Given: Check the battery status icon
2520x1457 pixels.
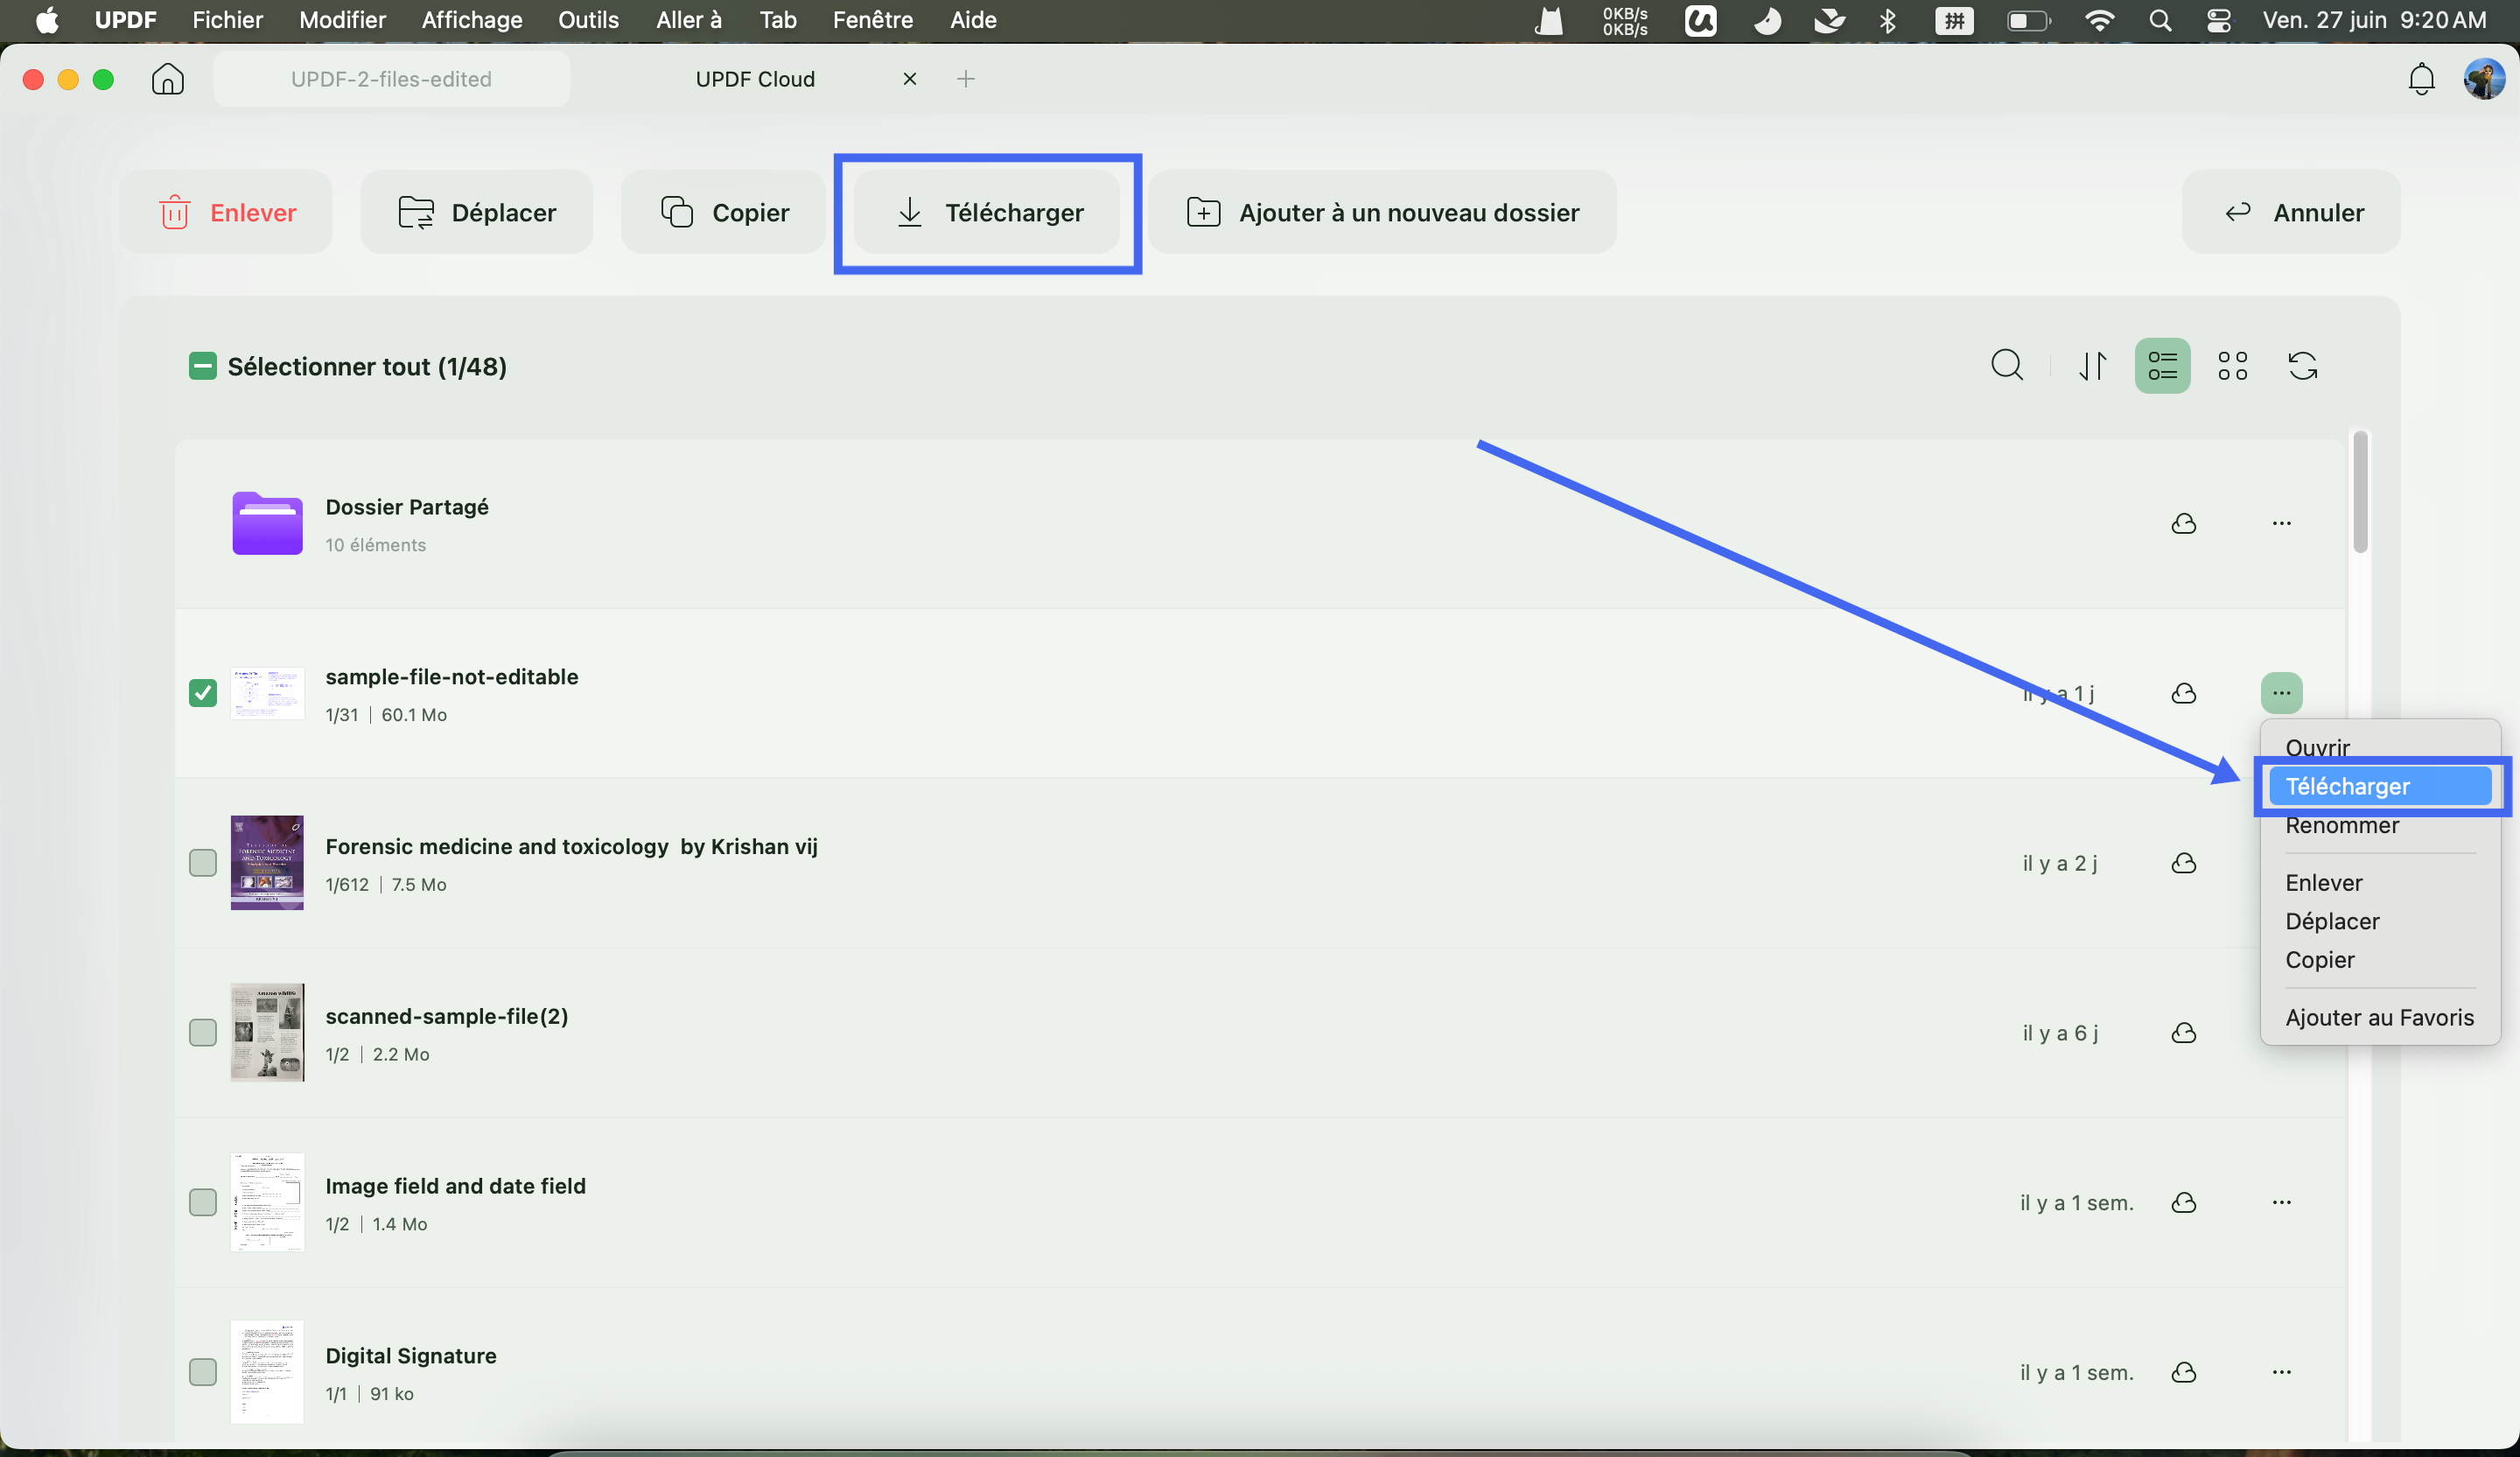Looking at the screenshot, I should 2028,20.
